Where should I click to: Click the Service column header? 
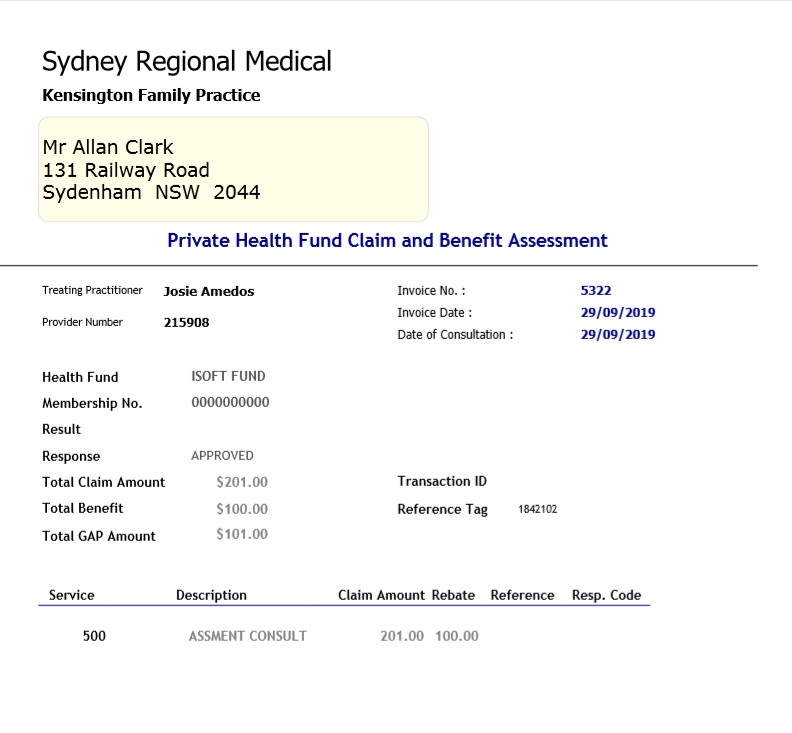pyautogui.click(x=72, y=595)
